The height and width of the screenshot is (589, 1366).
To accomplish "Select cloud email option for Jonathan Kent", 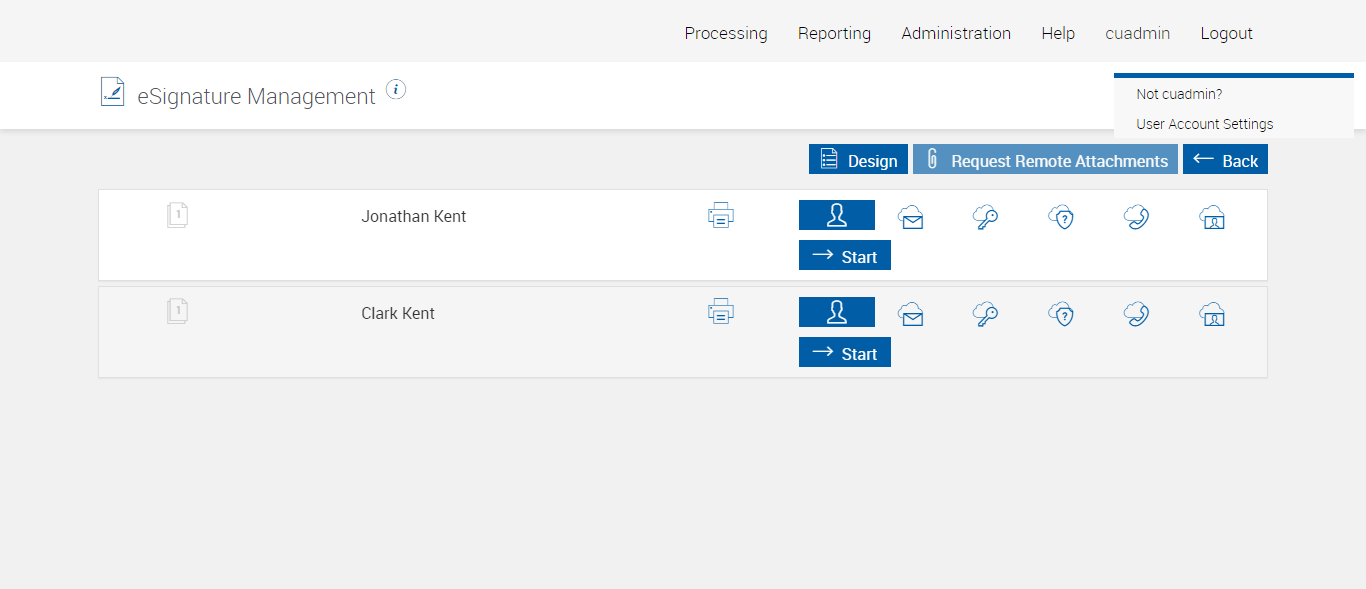I will tap(910, 217).
